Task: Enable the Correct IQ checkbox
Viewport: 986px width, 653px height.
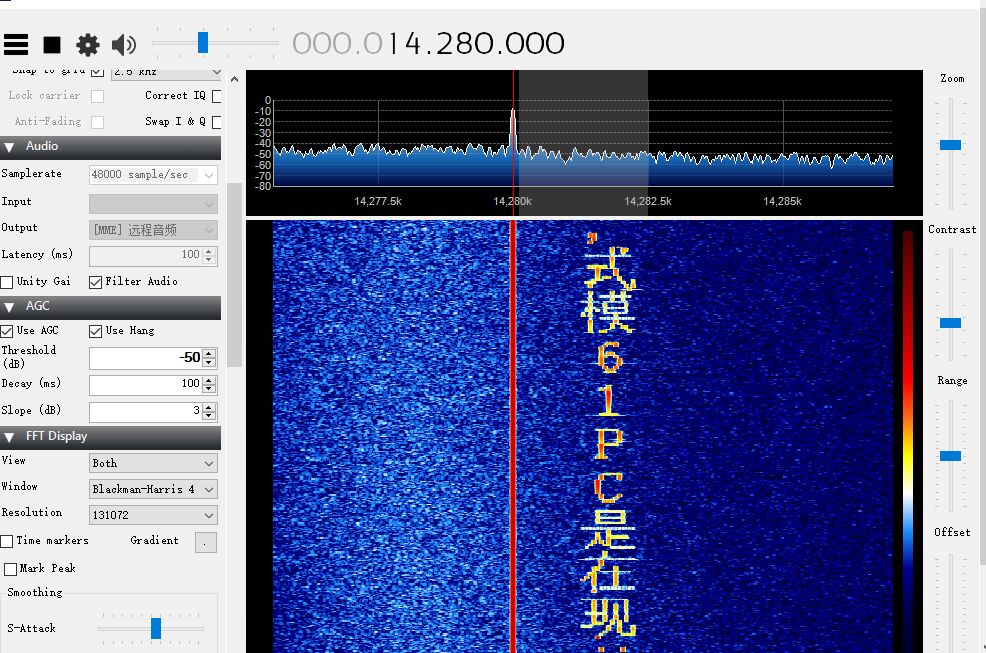Action: coord(216,96)
